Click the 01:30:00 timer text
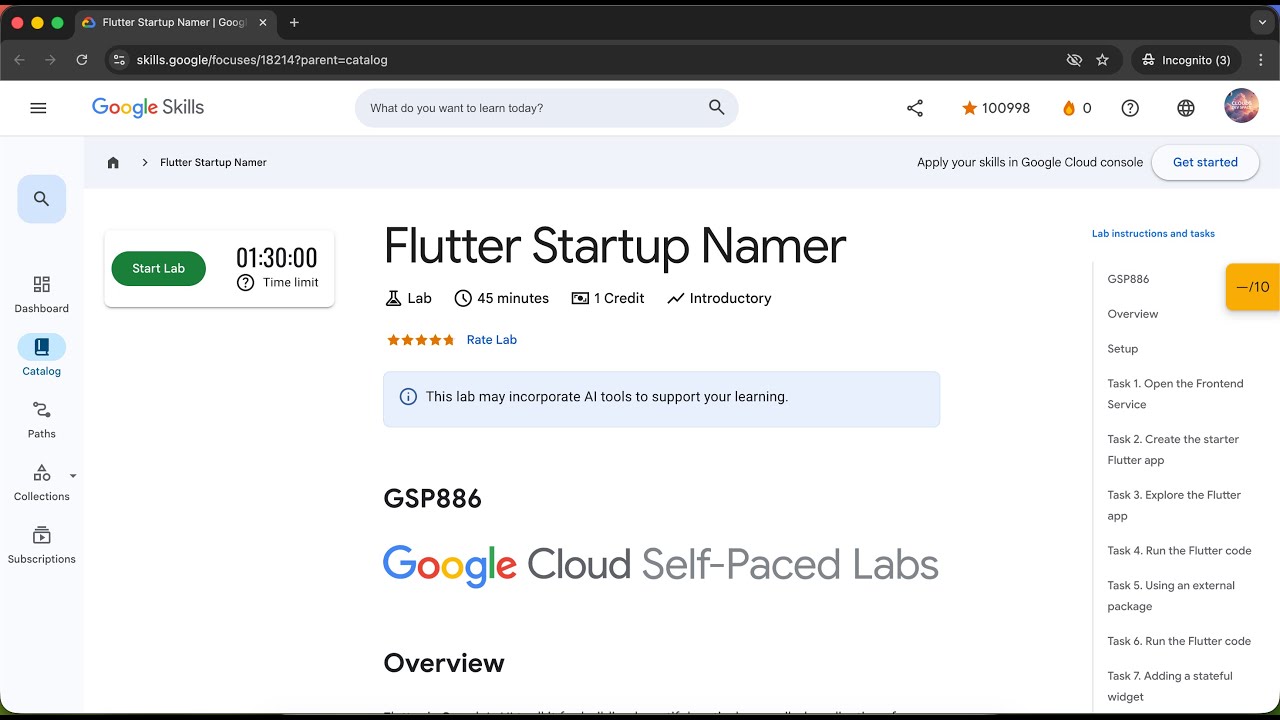This screenshot has height=720, width=1280. click(277, 258)
